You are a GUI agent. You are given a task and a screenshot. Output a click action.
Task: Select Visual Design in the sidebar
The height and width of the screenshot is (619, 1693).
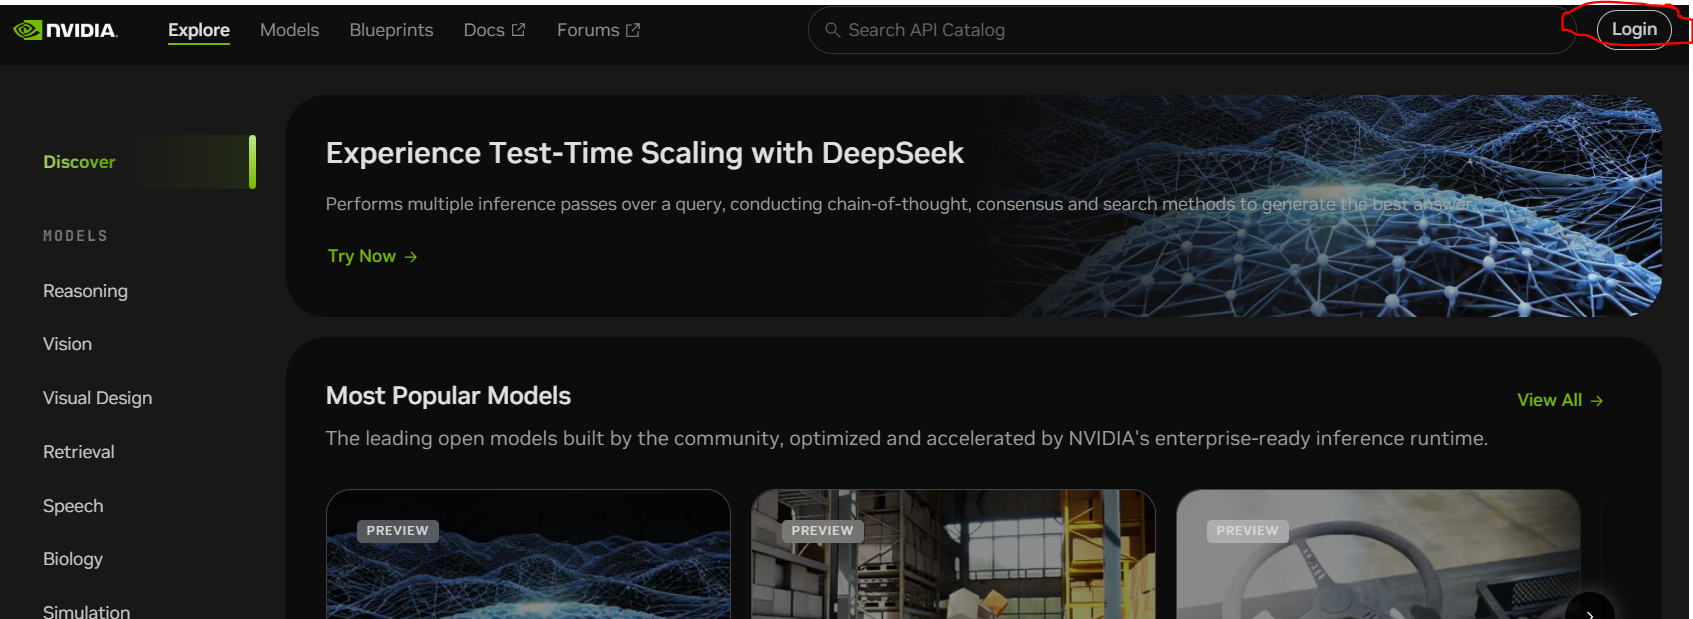click(x=98, y=398)
